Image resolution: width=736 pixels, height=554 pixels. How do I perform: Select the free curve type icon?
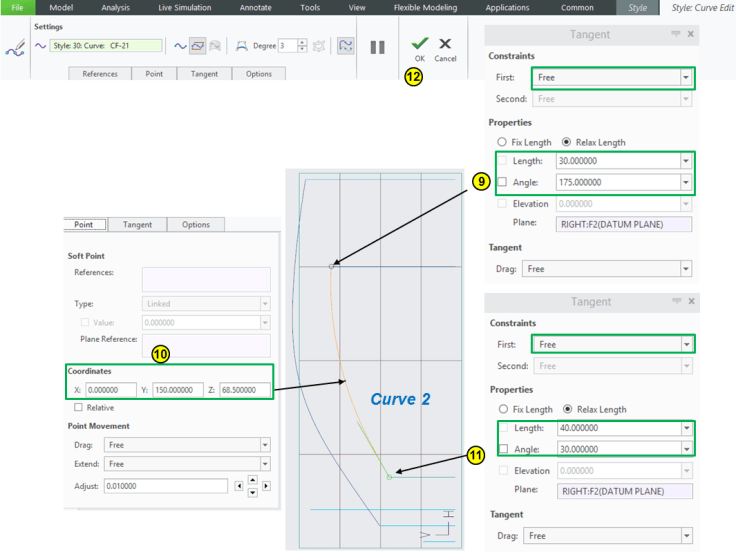180,46
